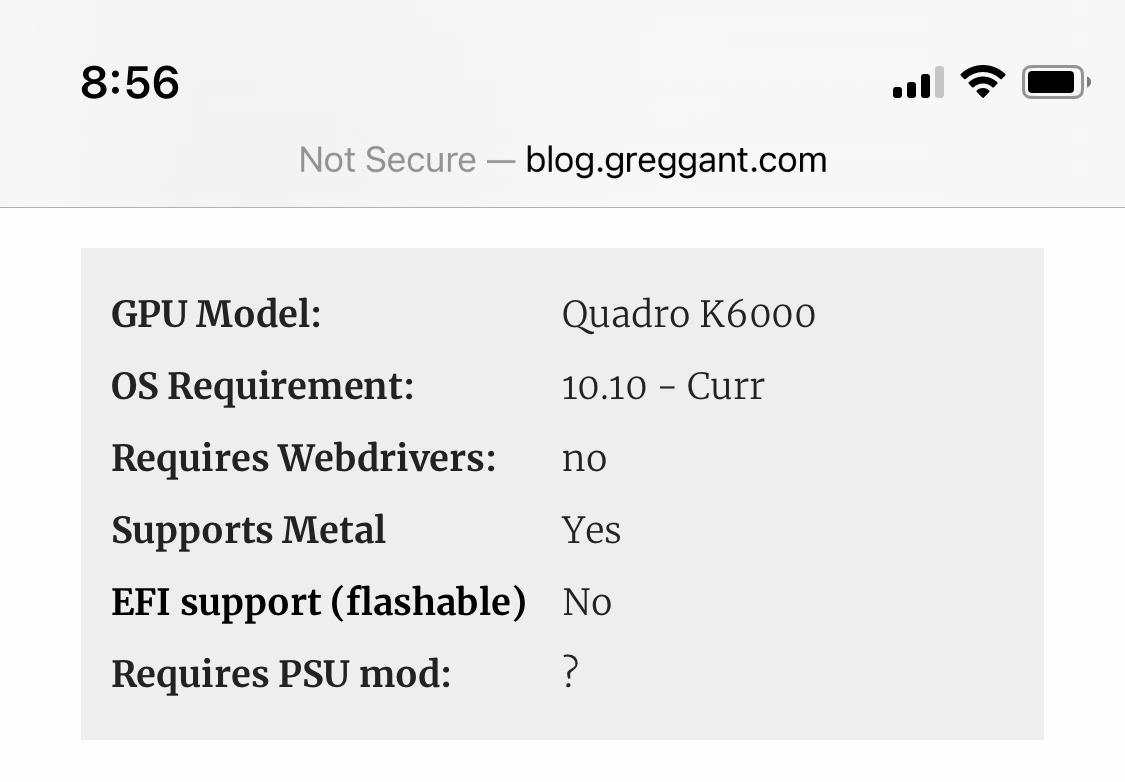
Task: Tap the EFI support No value
Action: point(587,602)
